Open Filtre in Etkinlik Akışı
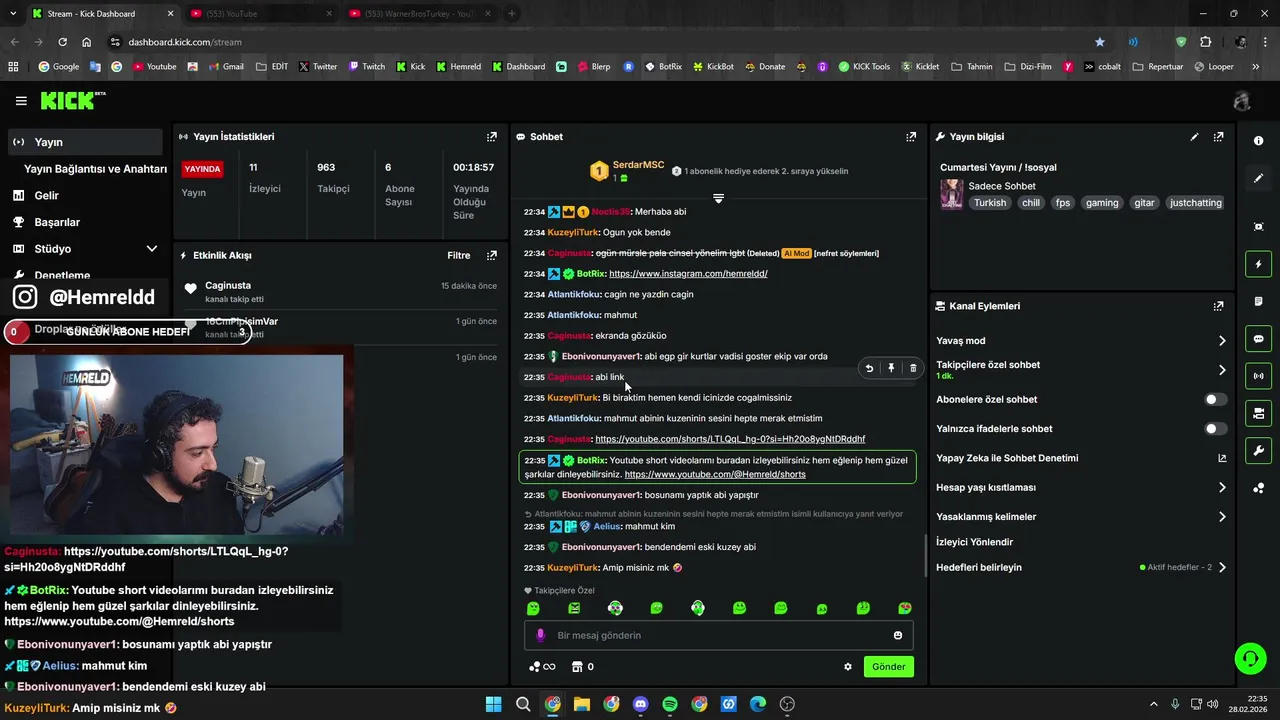 [458, 256]
